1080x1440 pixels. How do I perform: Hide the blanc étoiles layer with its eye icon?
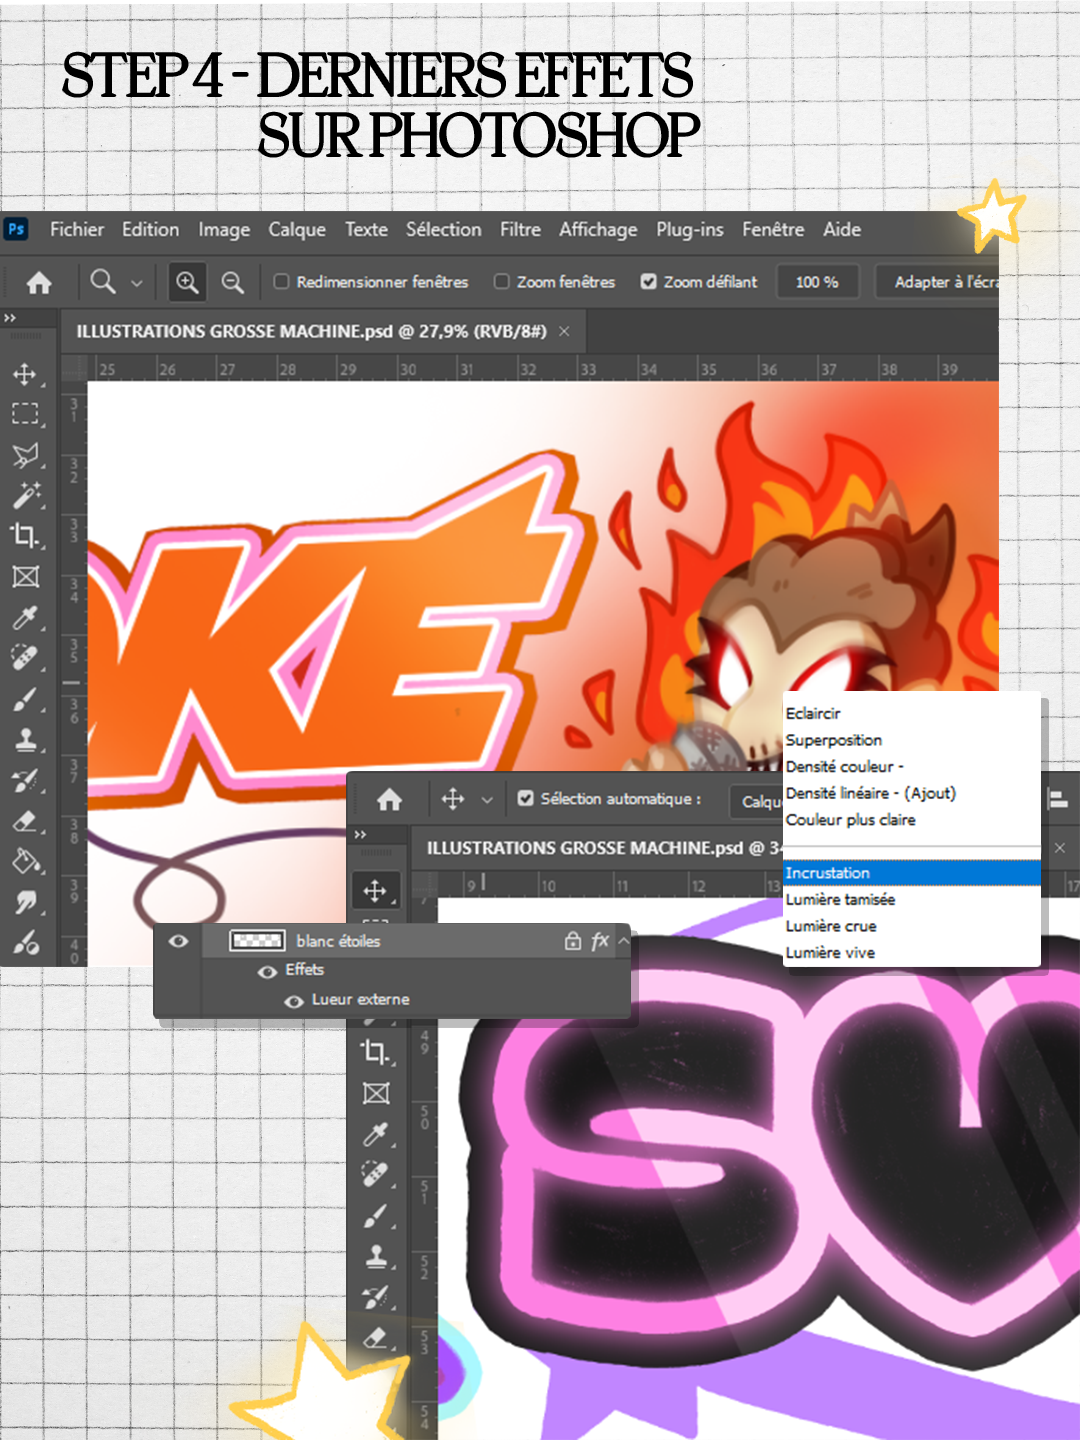click(x=178, y=941)
